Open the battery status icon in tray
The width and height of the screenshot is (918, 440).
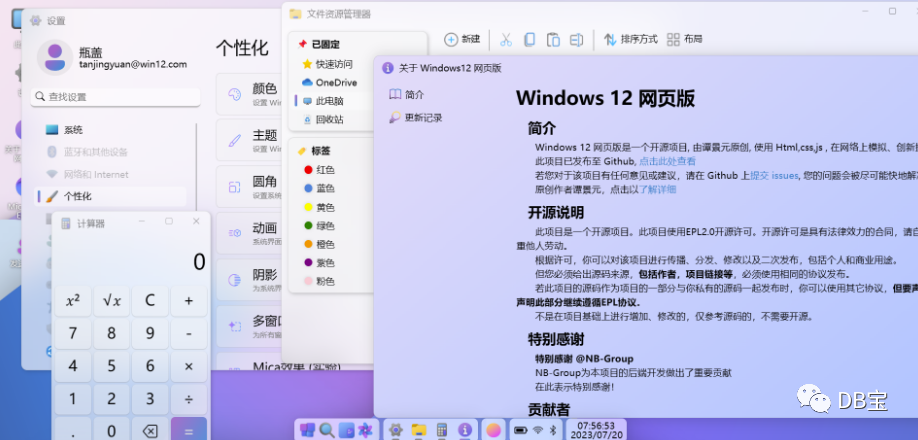[x=520, y=431]
